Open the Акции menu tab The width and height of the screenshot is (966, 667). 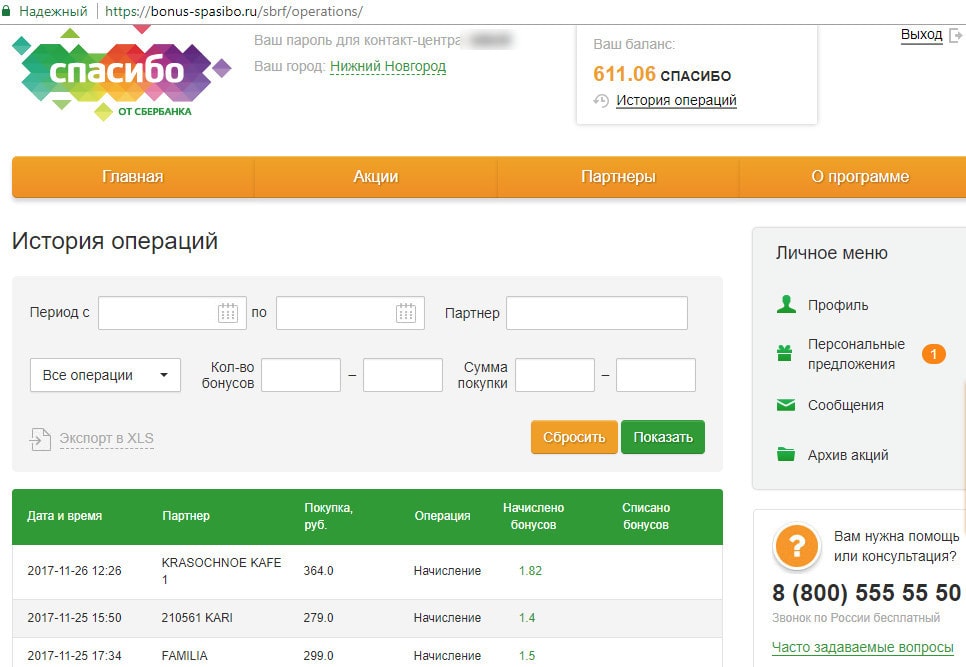pos(376,177)
